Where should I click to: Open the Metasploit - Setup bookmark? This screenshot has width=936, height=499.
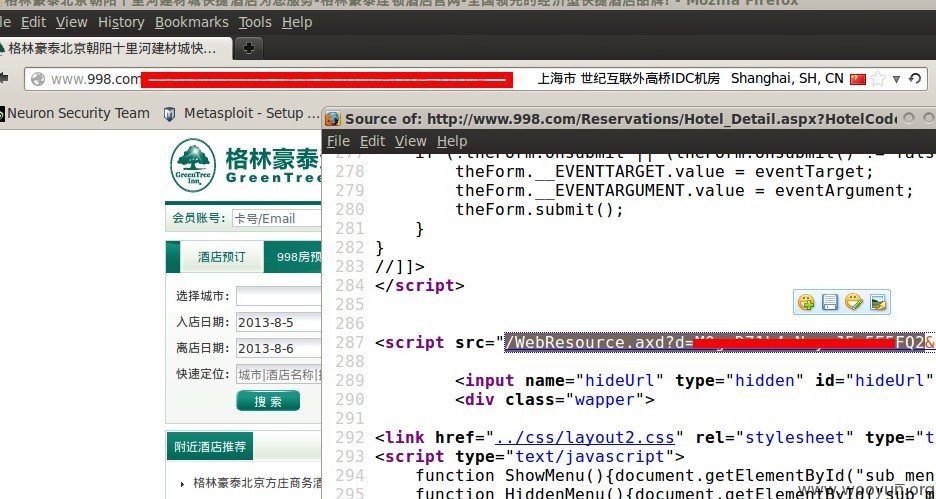tap(243, 113)
